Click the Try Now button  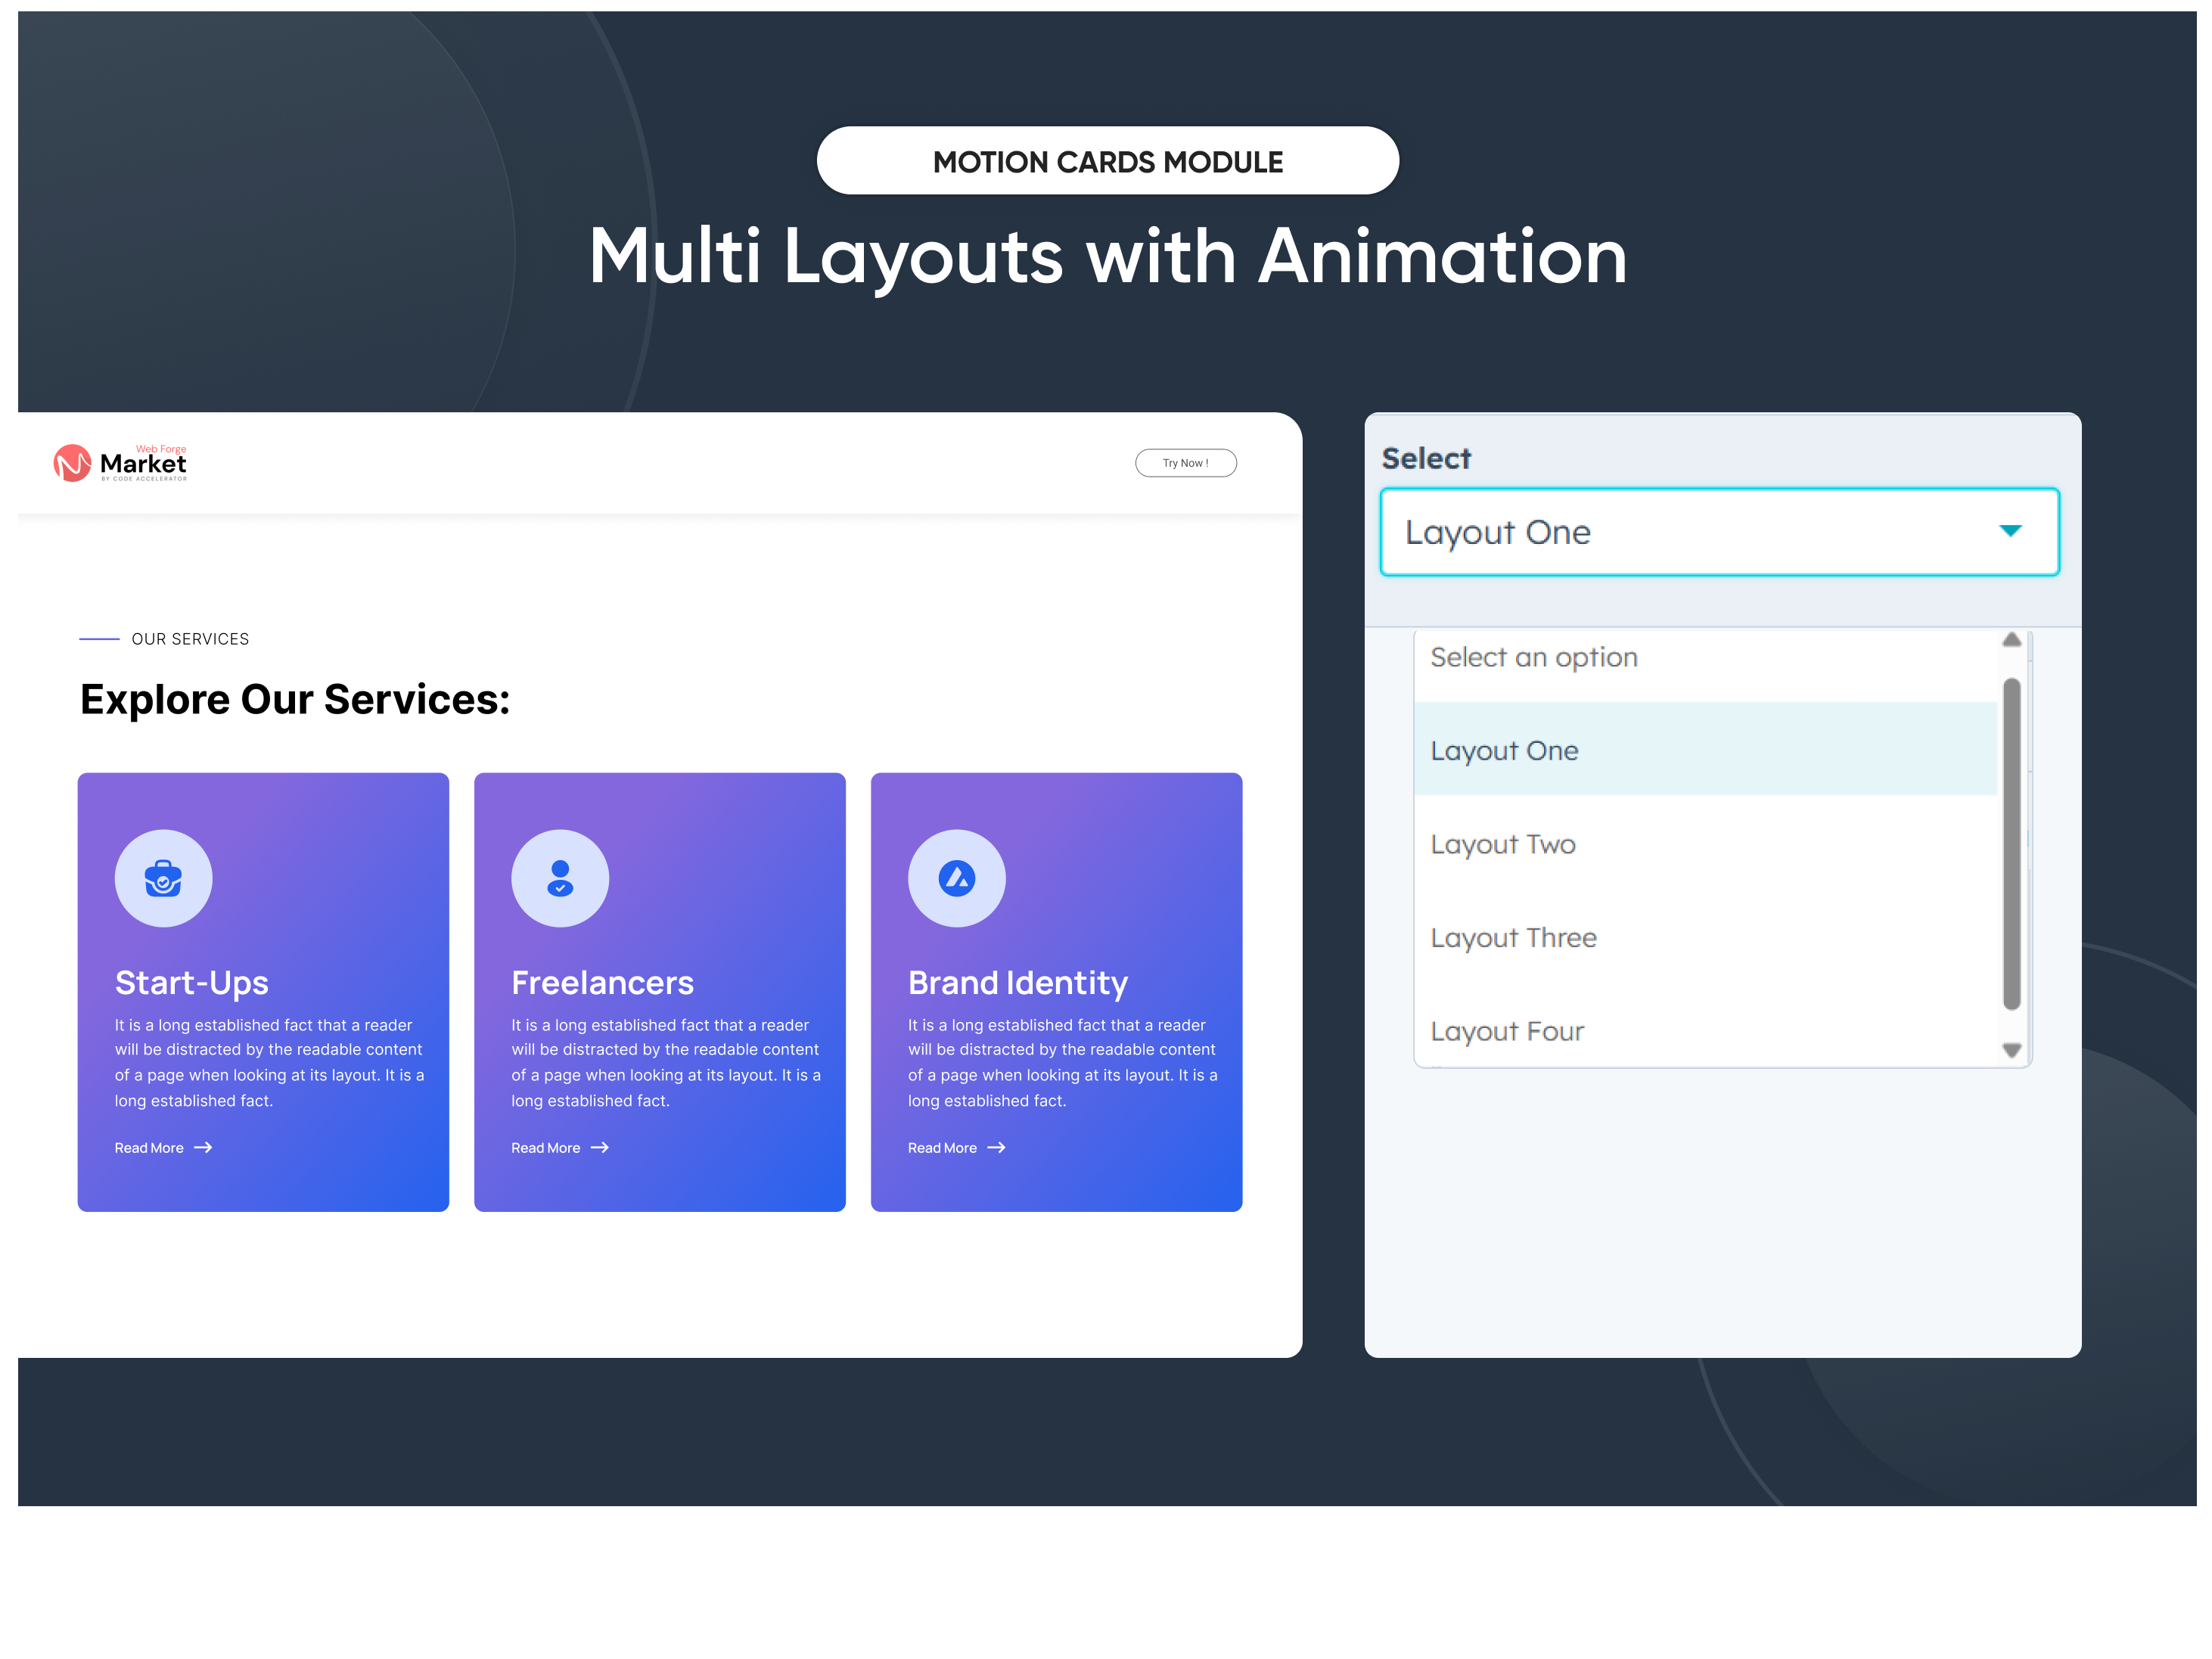pyautogui.click(x=1185, y=462)
